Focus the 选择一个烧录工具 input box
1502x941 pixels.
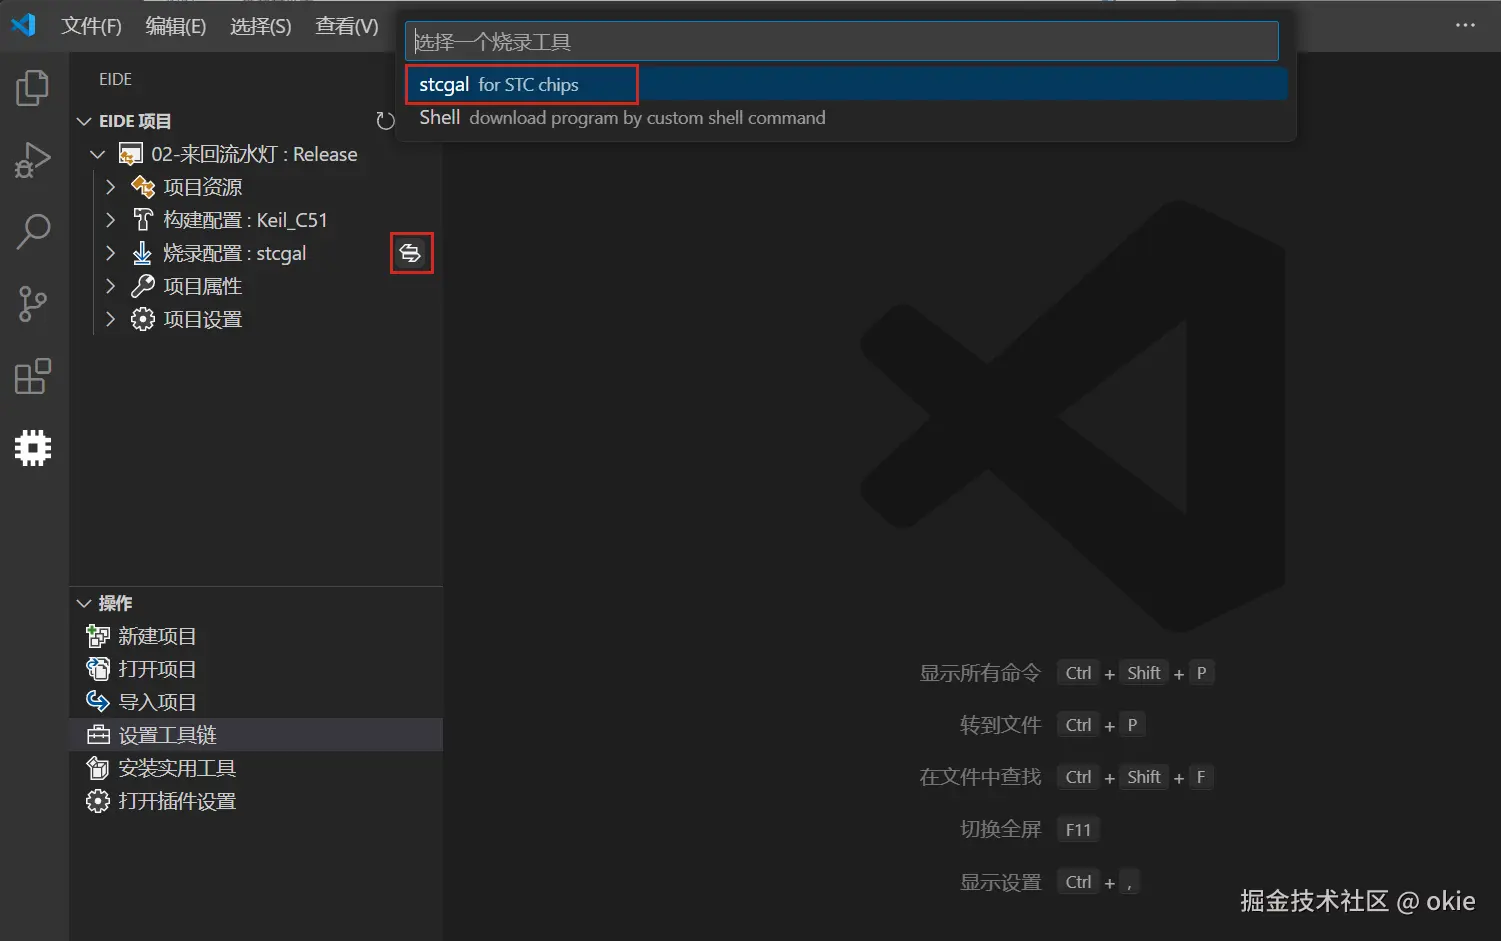point(842,41)
